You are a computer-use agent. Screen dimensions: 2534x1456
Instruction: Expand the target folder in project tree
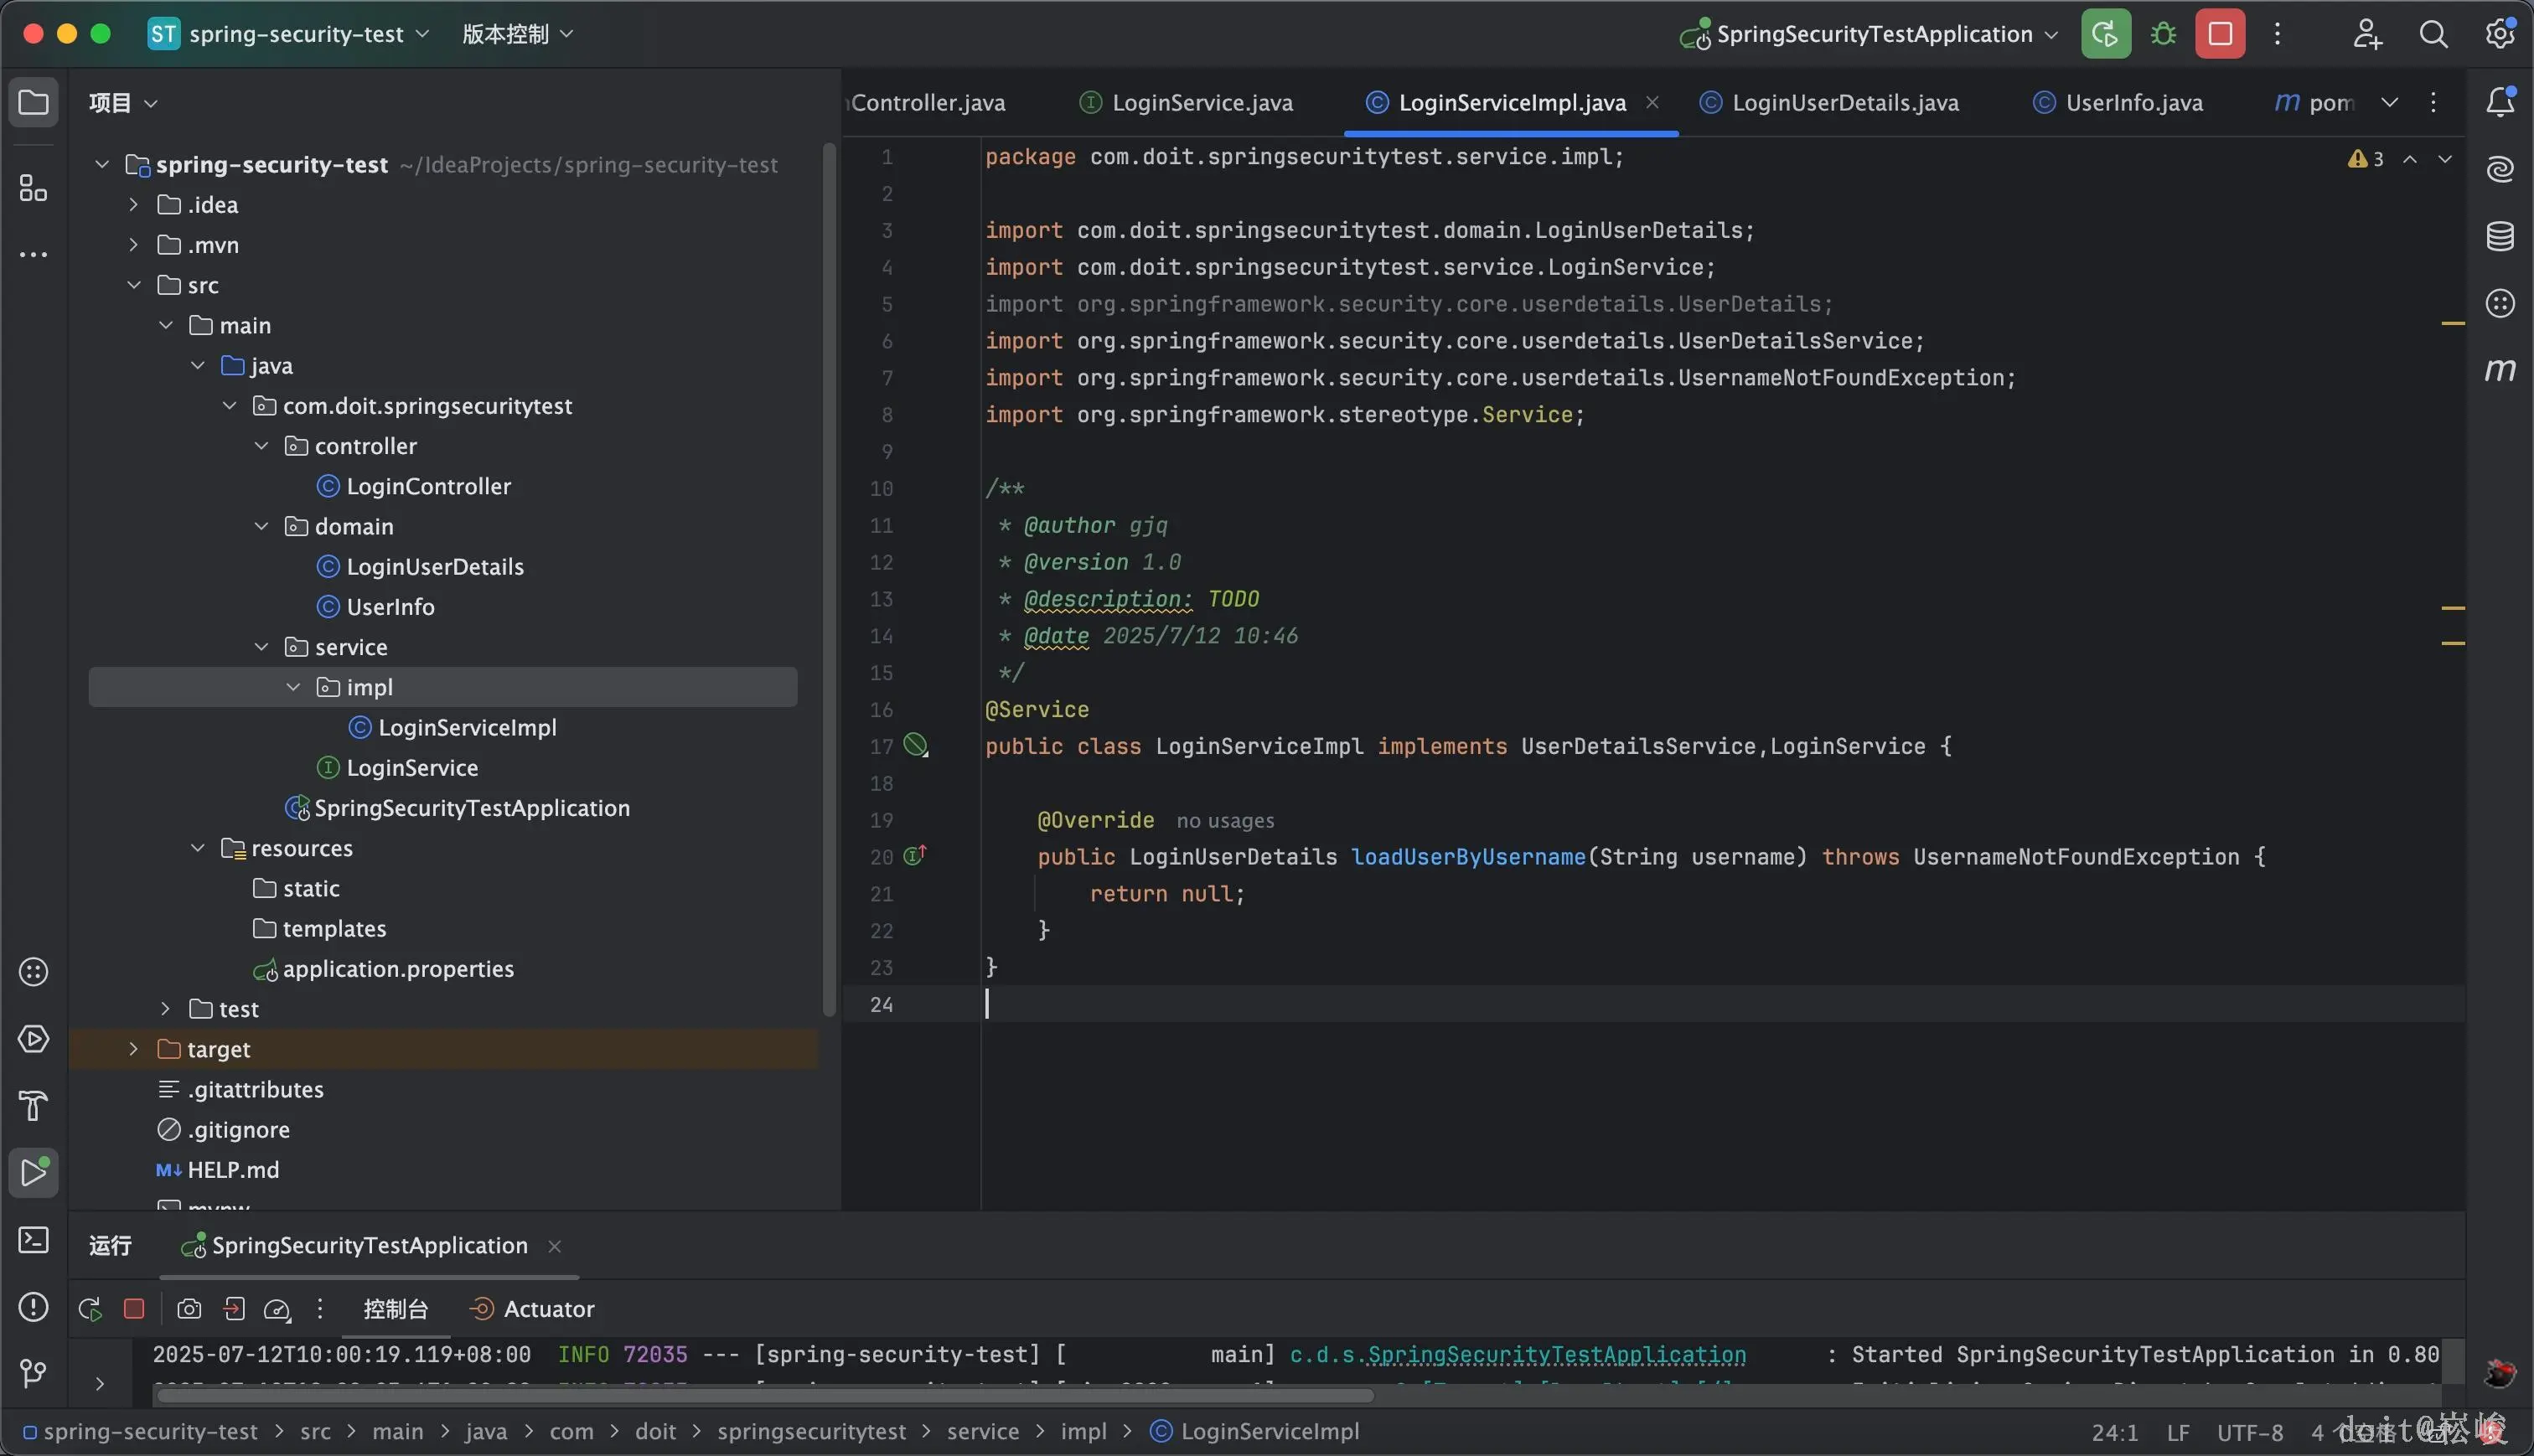(x=134, y=1049)
